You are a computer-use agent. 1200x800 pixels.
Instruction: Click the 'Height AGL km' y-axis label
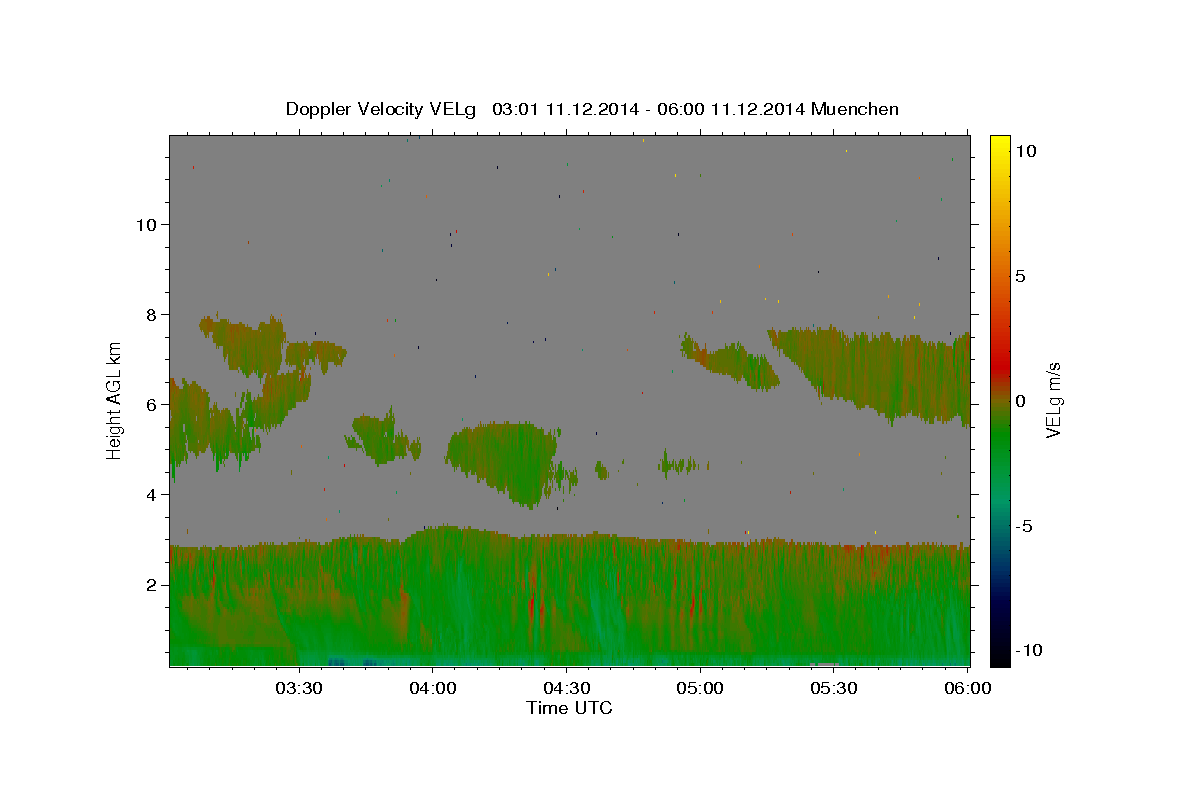pos(115,400)
